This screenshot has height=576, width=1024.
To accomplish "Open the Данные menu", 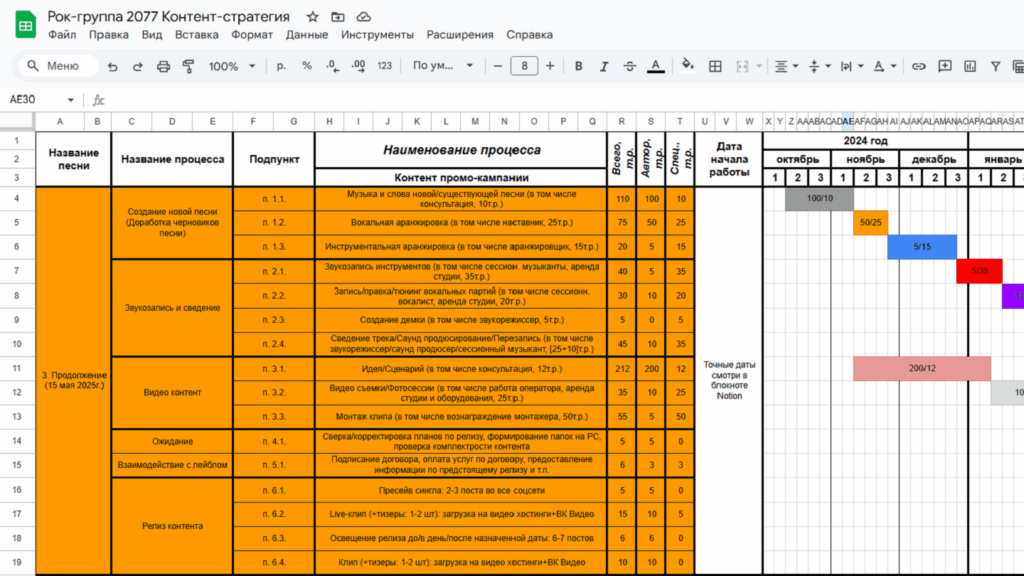I will (x=306, y=35).
